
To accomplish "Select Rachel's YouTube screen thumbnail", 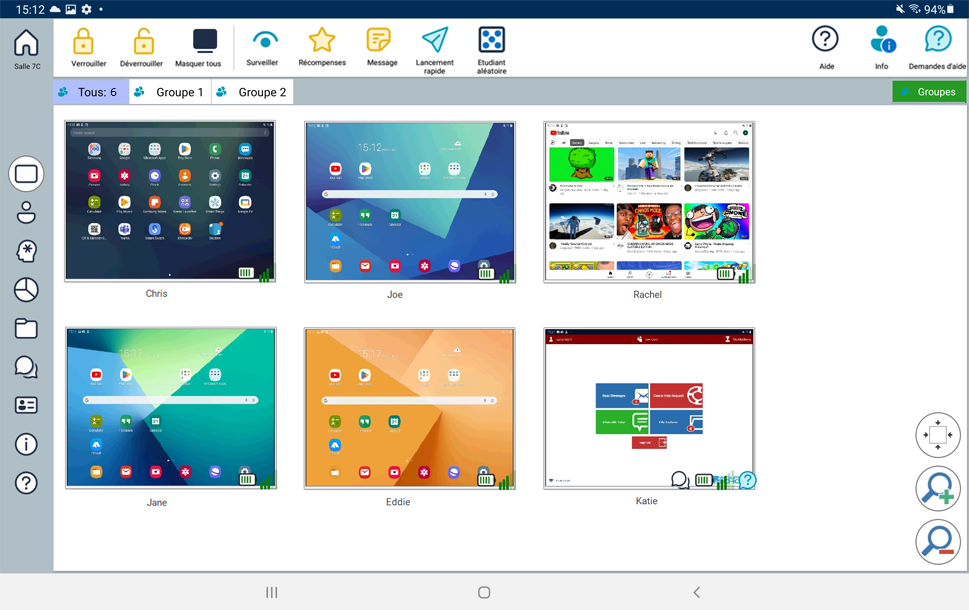I will [x=649, y=202].
